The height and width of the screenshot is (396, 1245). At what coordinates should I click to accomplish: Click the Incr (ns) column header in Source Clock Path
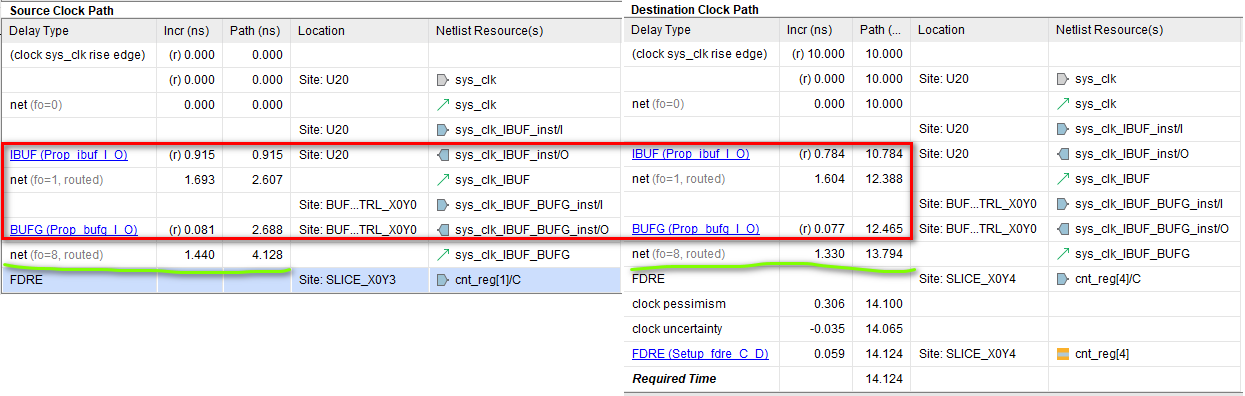[190, 31]
